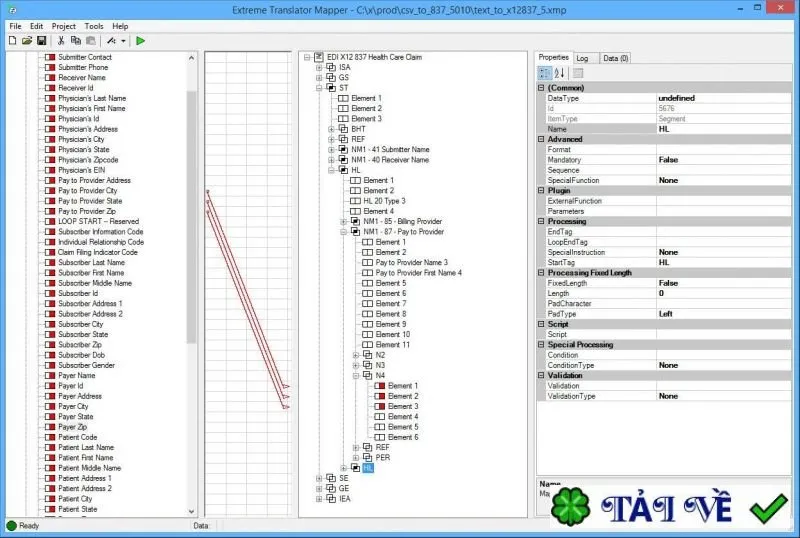This screenshot has width=800, height=538.
Task: Collapse the EDI X12 837 root node
Action: pos(307,57)
